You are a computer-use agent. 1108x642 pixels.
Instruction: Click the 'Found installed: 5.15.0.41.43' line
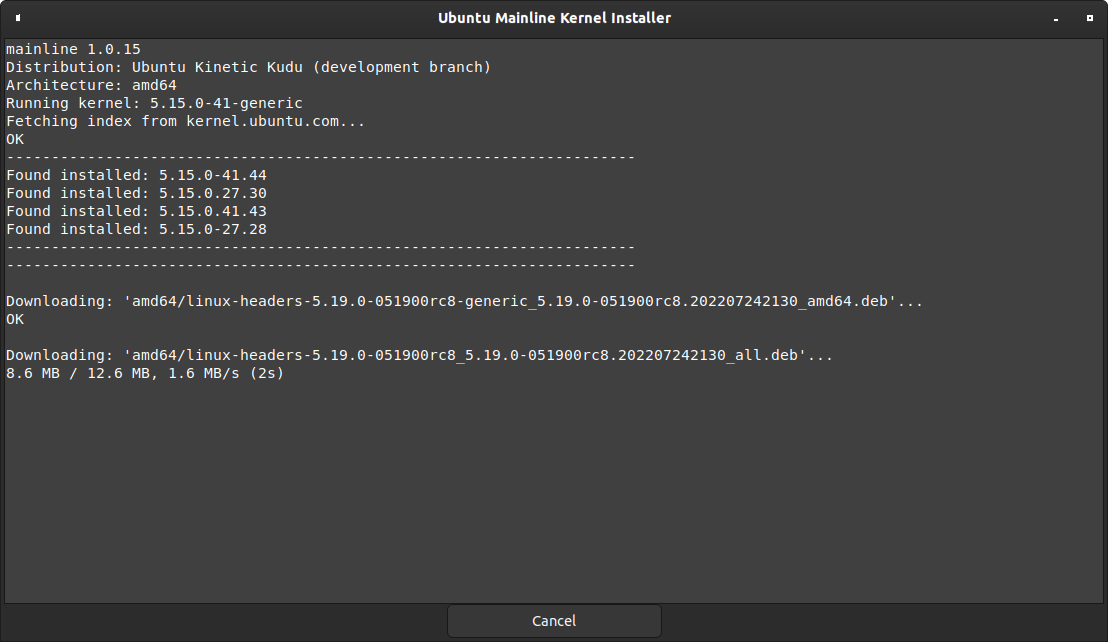(x=136, y=211)
